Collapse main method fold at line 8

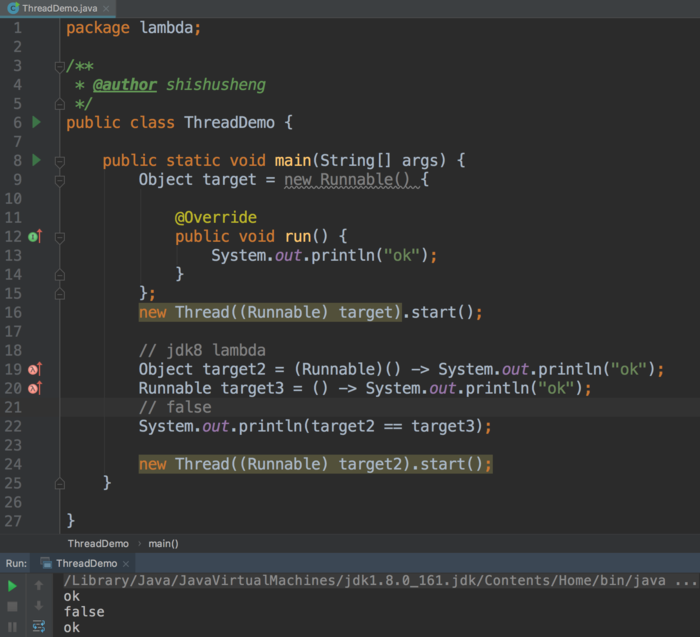(59, 161)
